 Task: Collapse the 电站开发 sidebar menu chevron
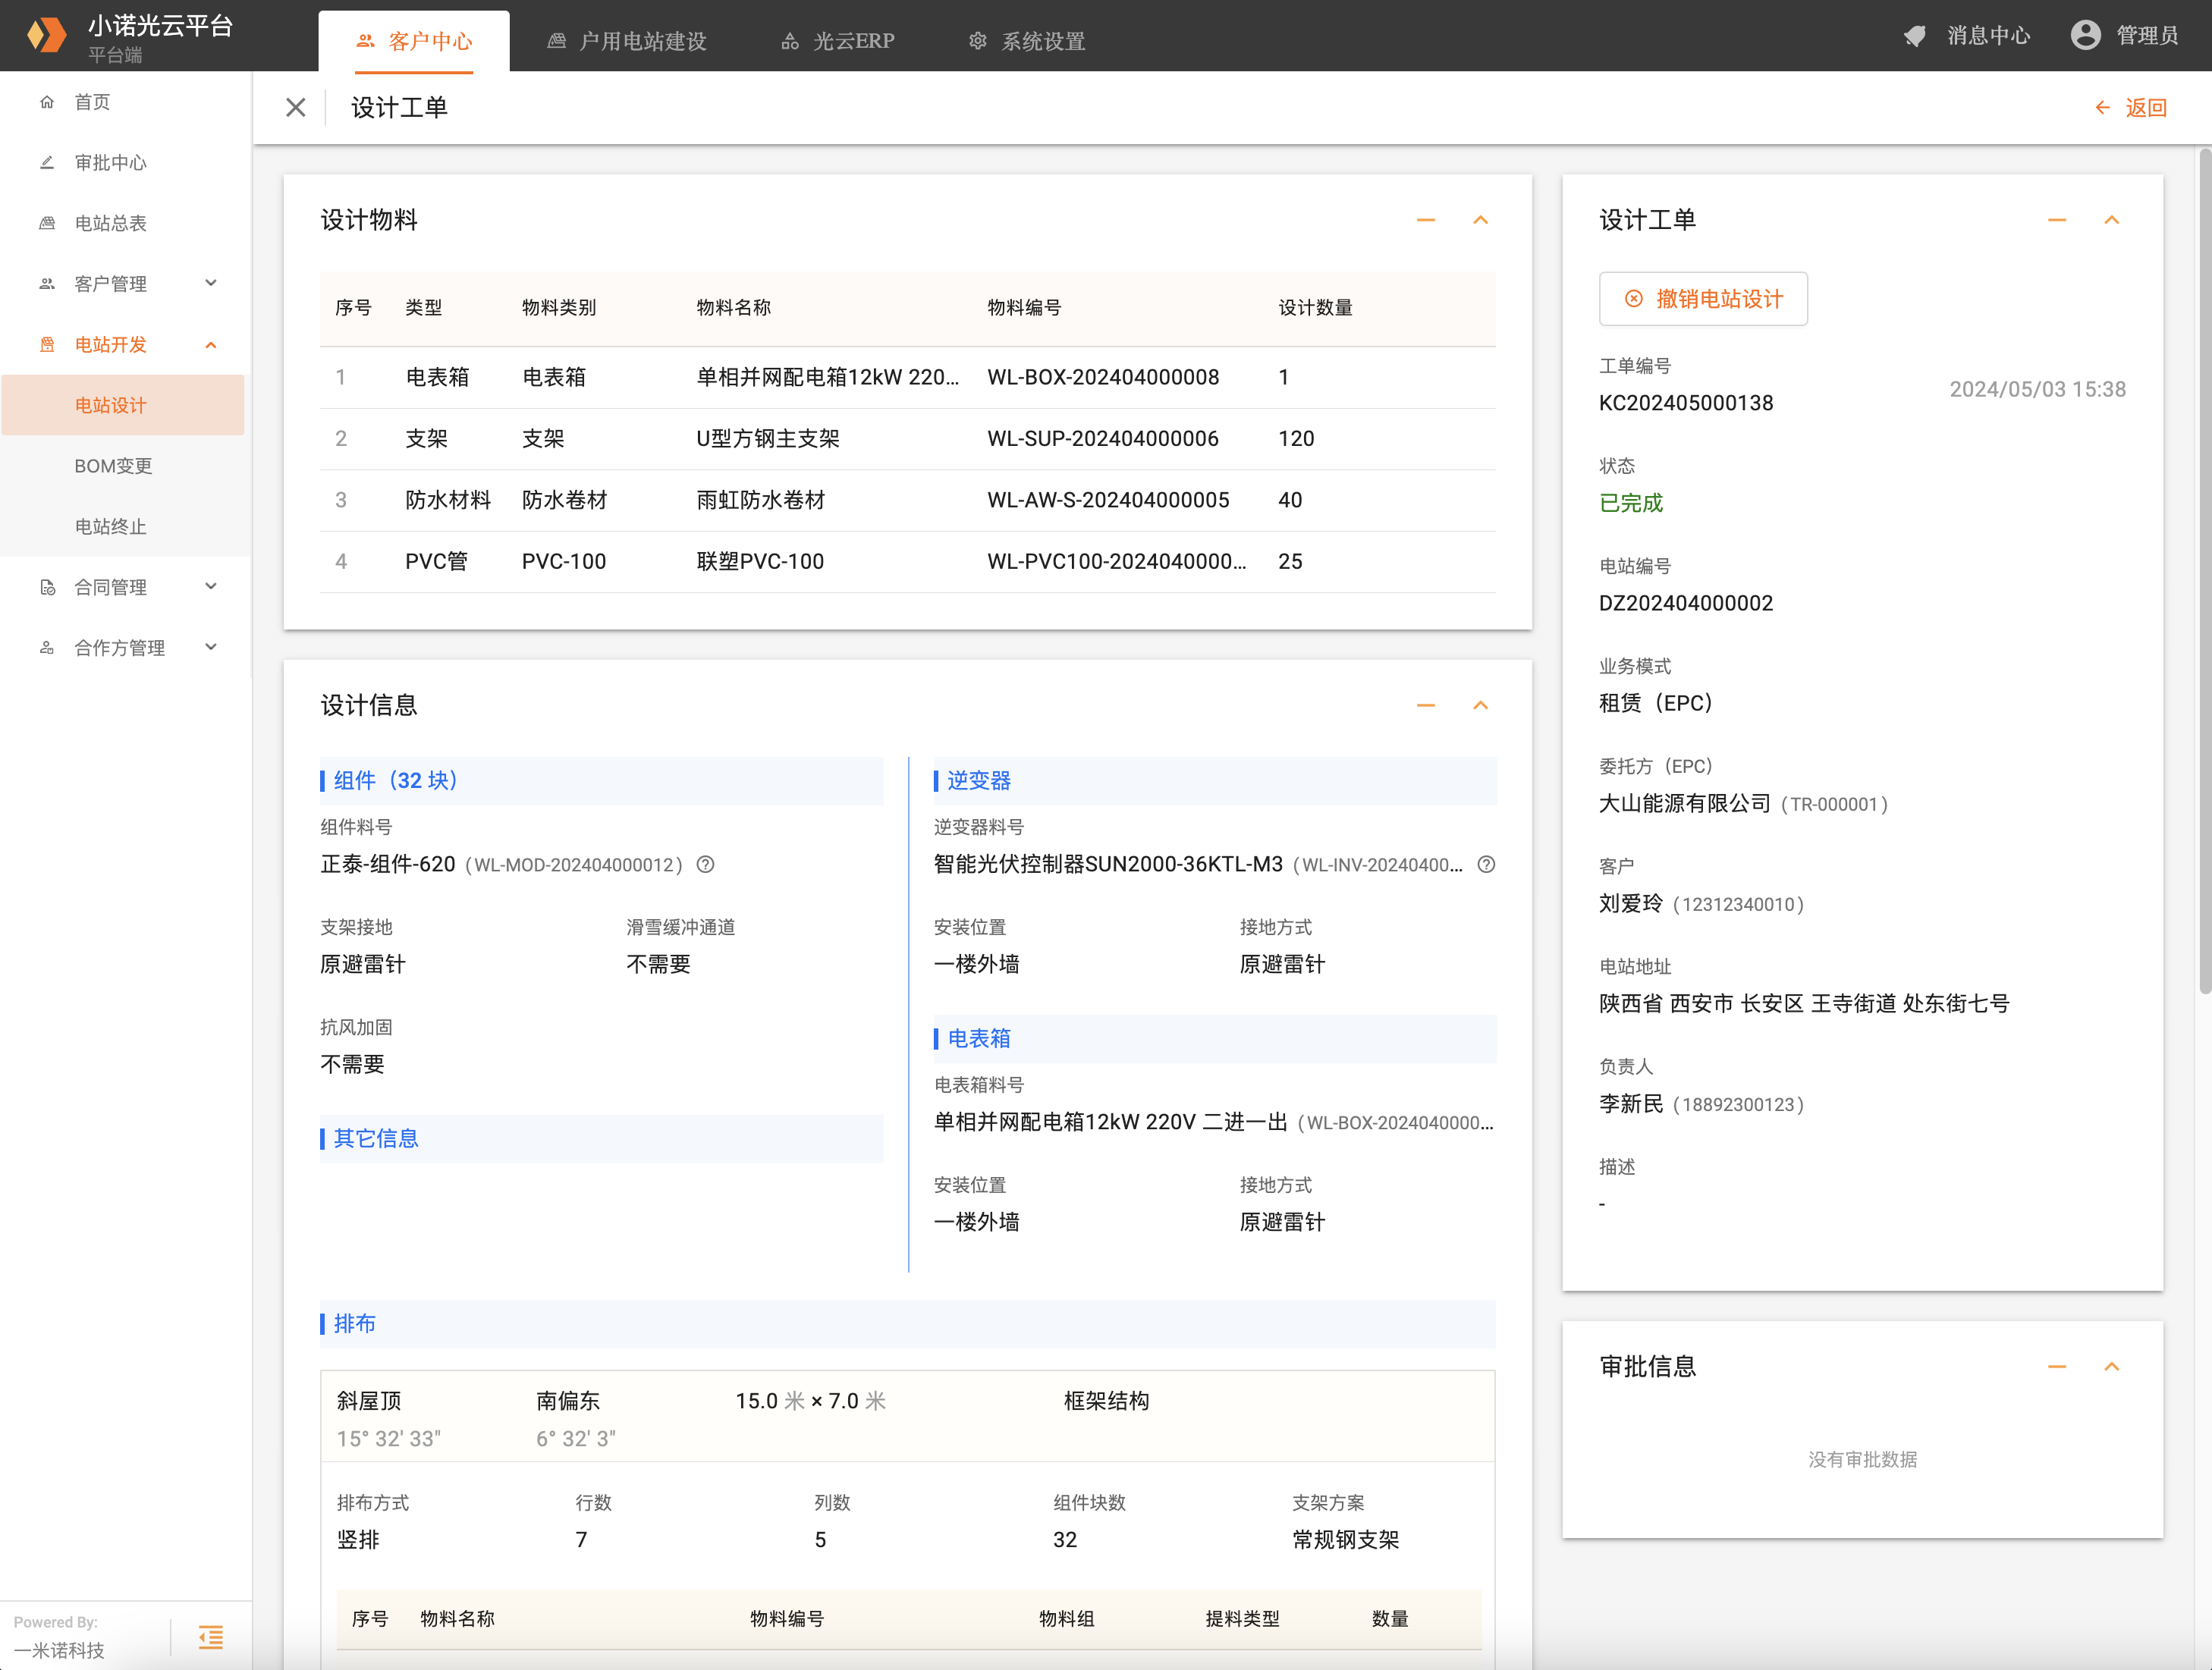pos(211,345)
